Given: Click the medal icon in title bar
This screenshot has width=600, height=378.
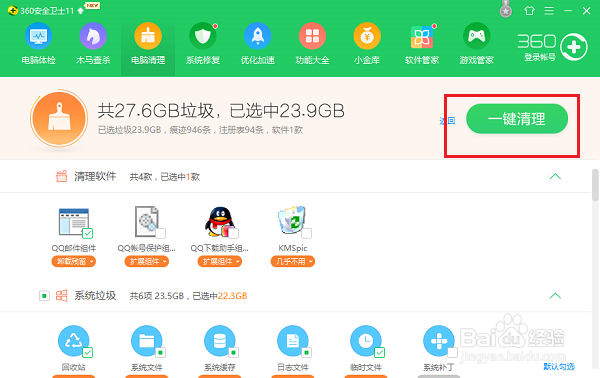Looking at the screenshot, I should (506, 10).
